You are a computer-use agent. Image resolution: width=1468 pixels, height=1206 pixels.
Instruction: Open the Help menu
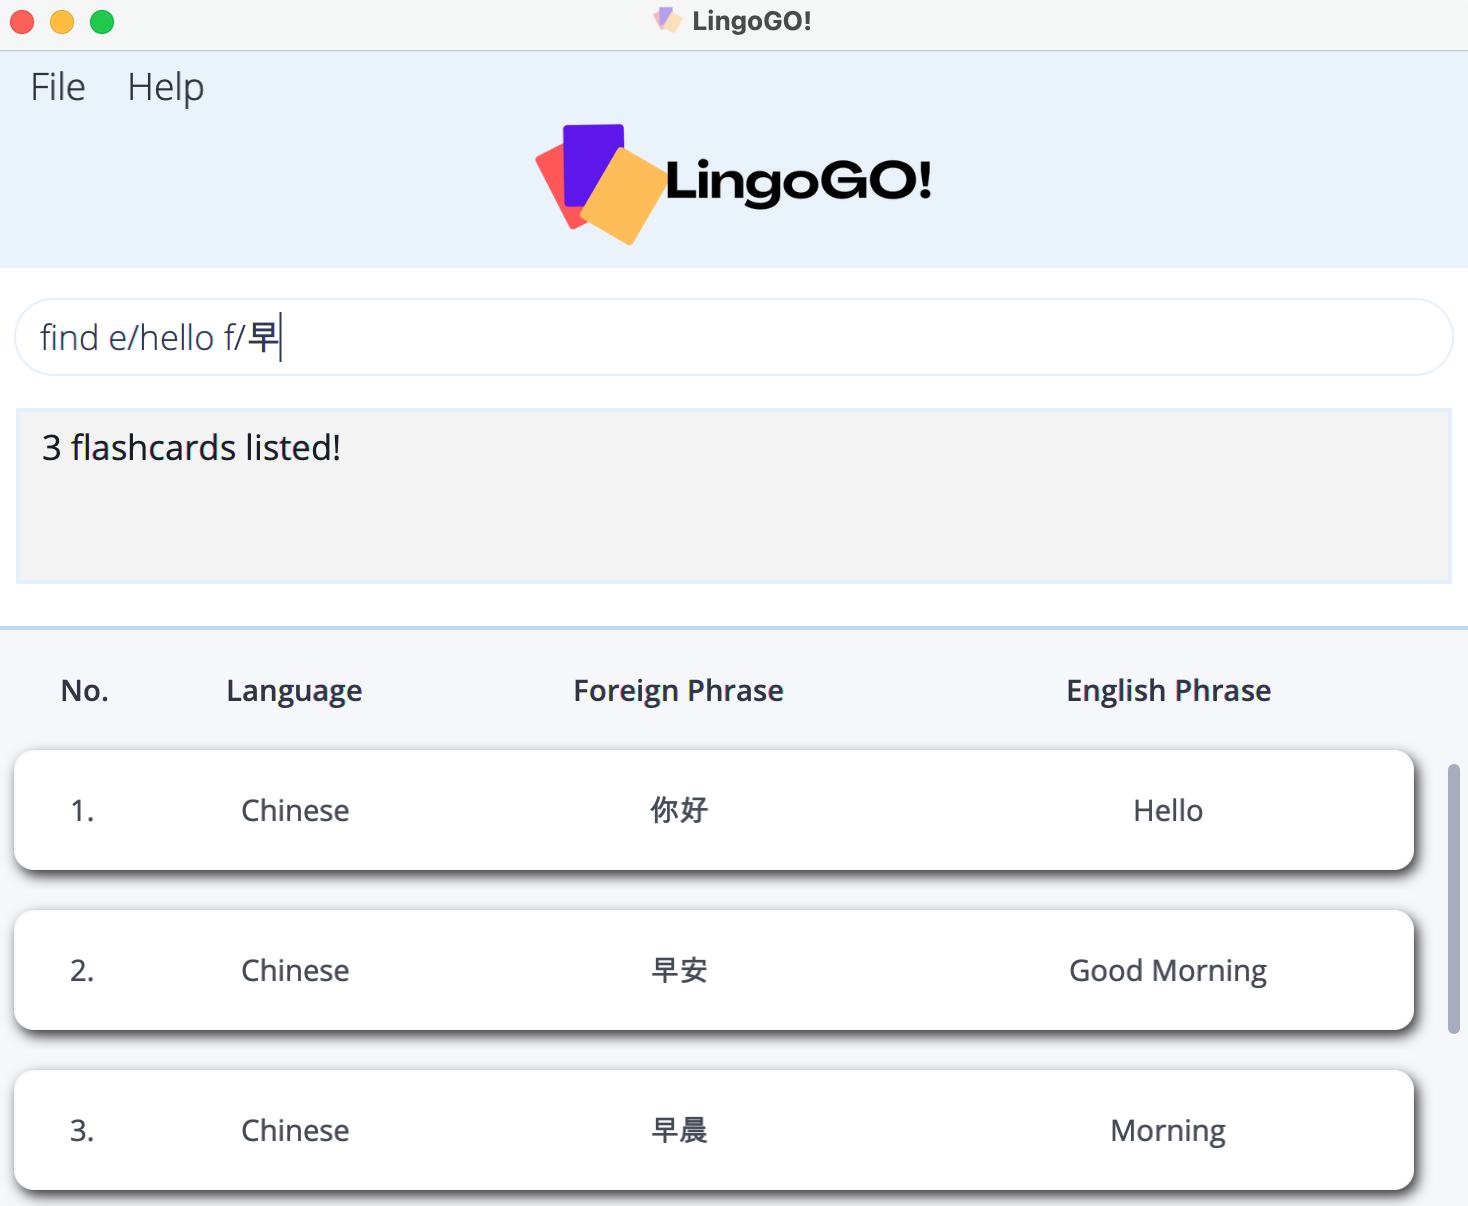pyautogui.click(x=166, y=87)
